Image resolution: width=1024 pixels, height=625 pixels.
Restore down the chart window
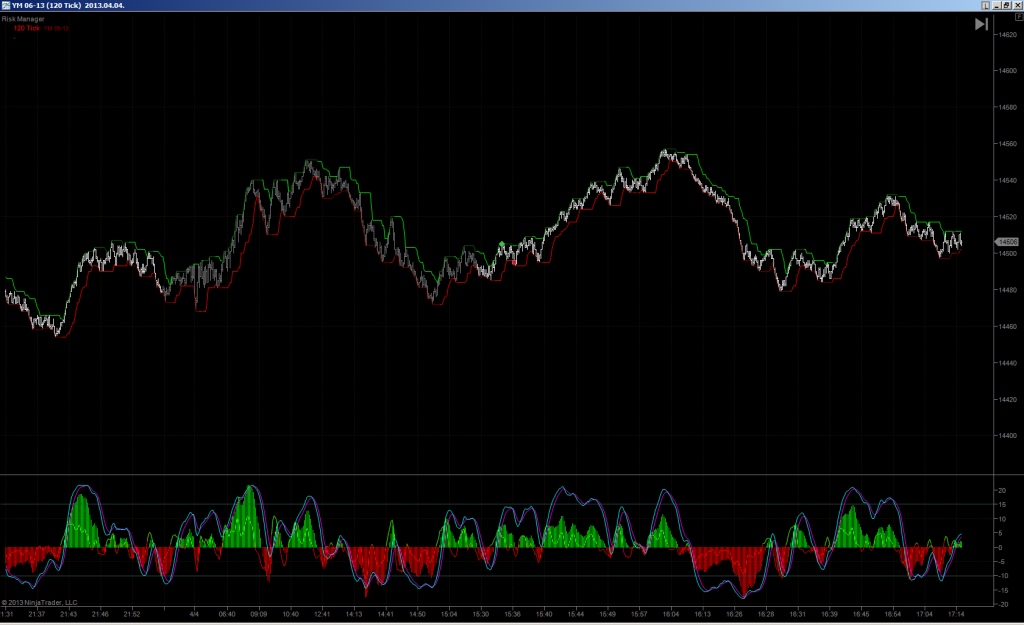click(x=1006, y=5)
